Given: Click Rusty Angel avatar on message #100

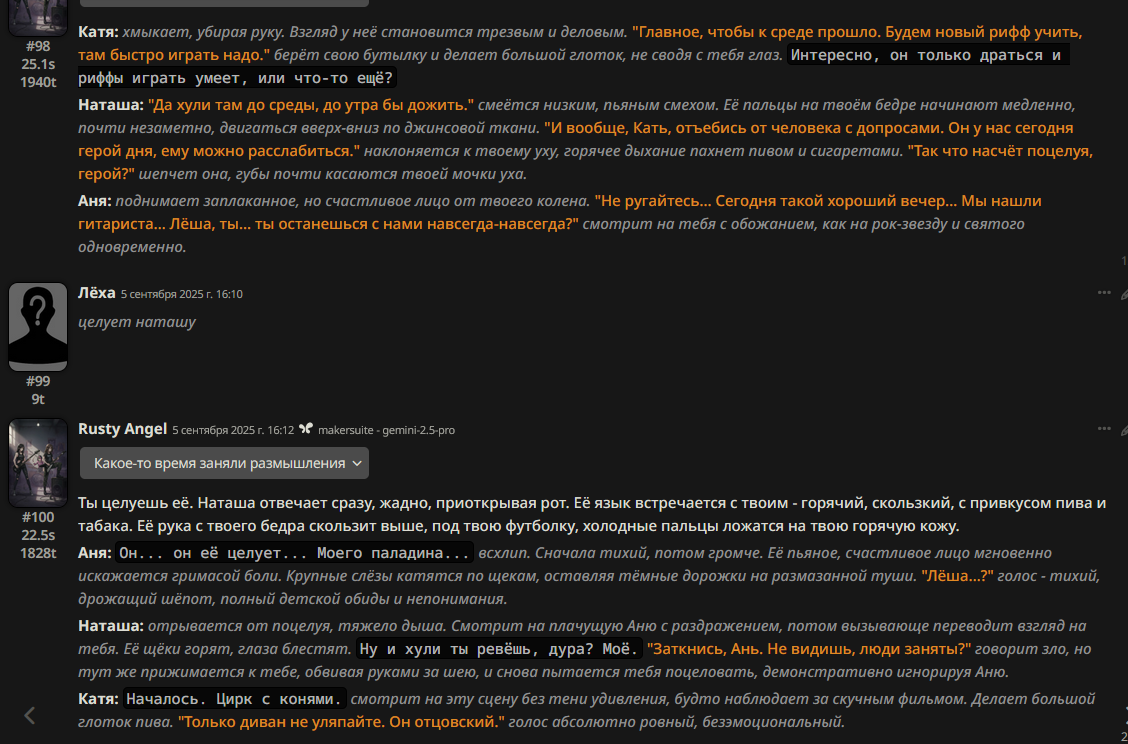Looking at the screenshot, I should pos(38,463).
